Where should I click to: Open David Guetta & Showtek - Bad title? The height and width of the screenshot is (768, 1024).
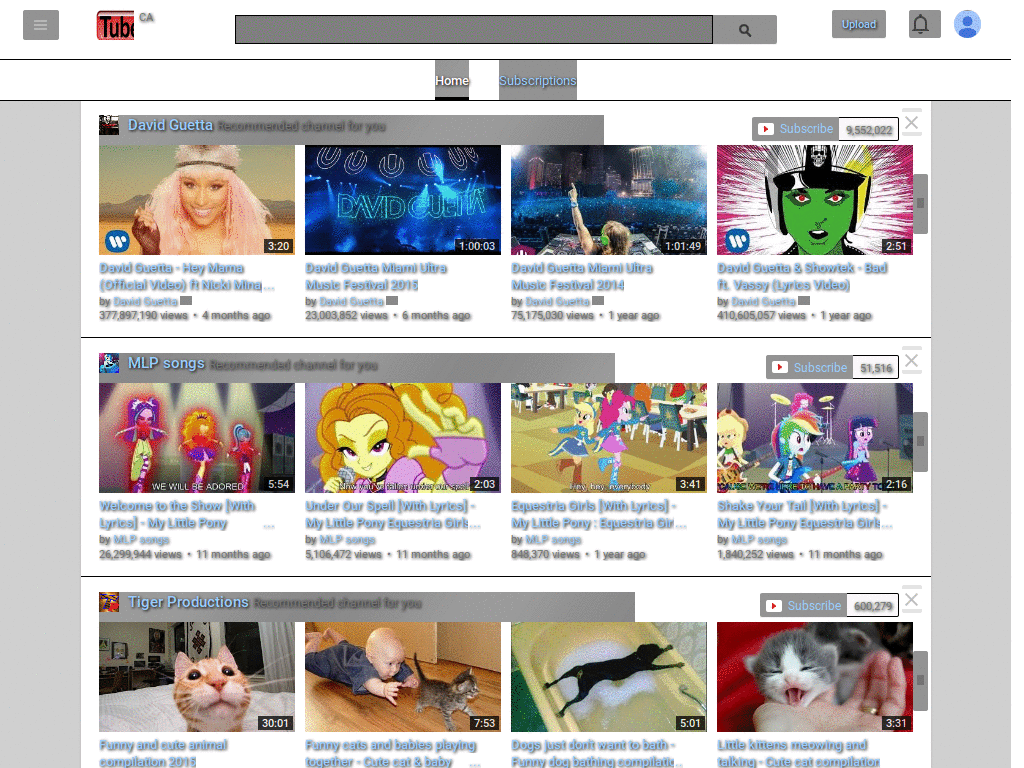[x=802, y=277]
